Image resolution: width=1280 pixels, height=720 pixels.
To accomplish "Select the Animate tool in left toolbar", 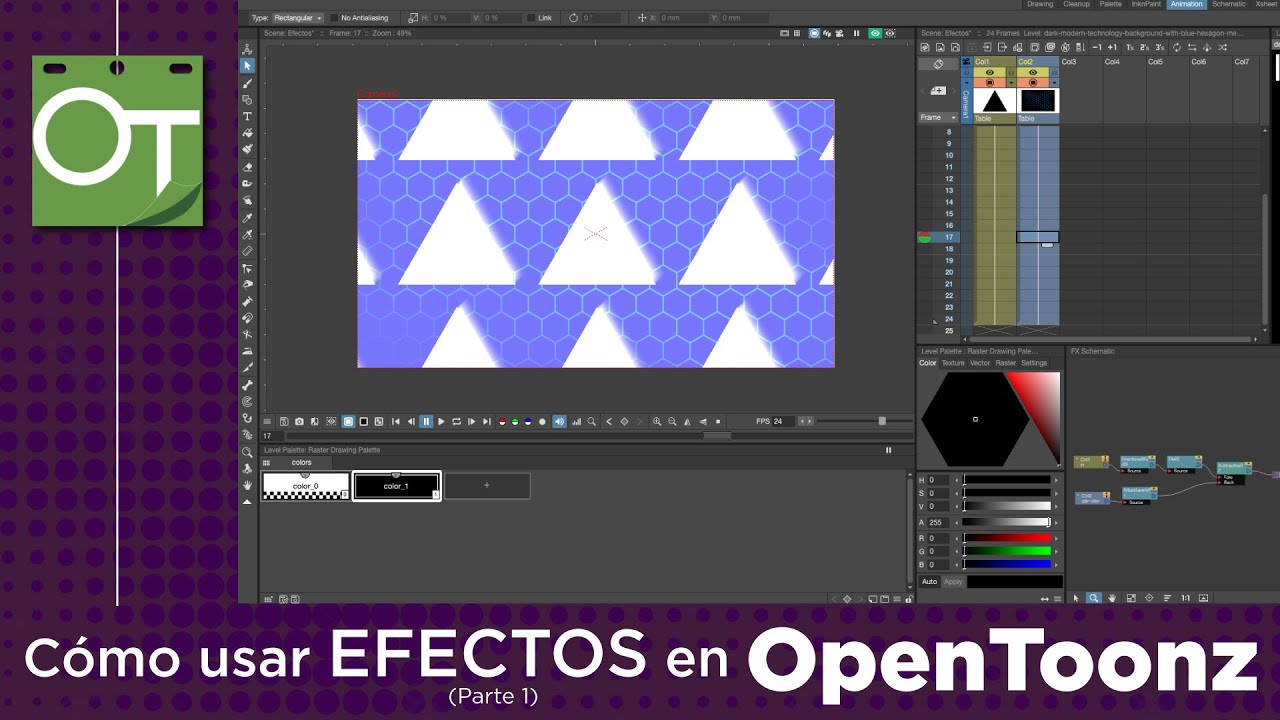I will [247, 48].
